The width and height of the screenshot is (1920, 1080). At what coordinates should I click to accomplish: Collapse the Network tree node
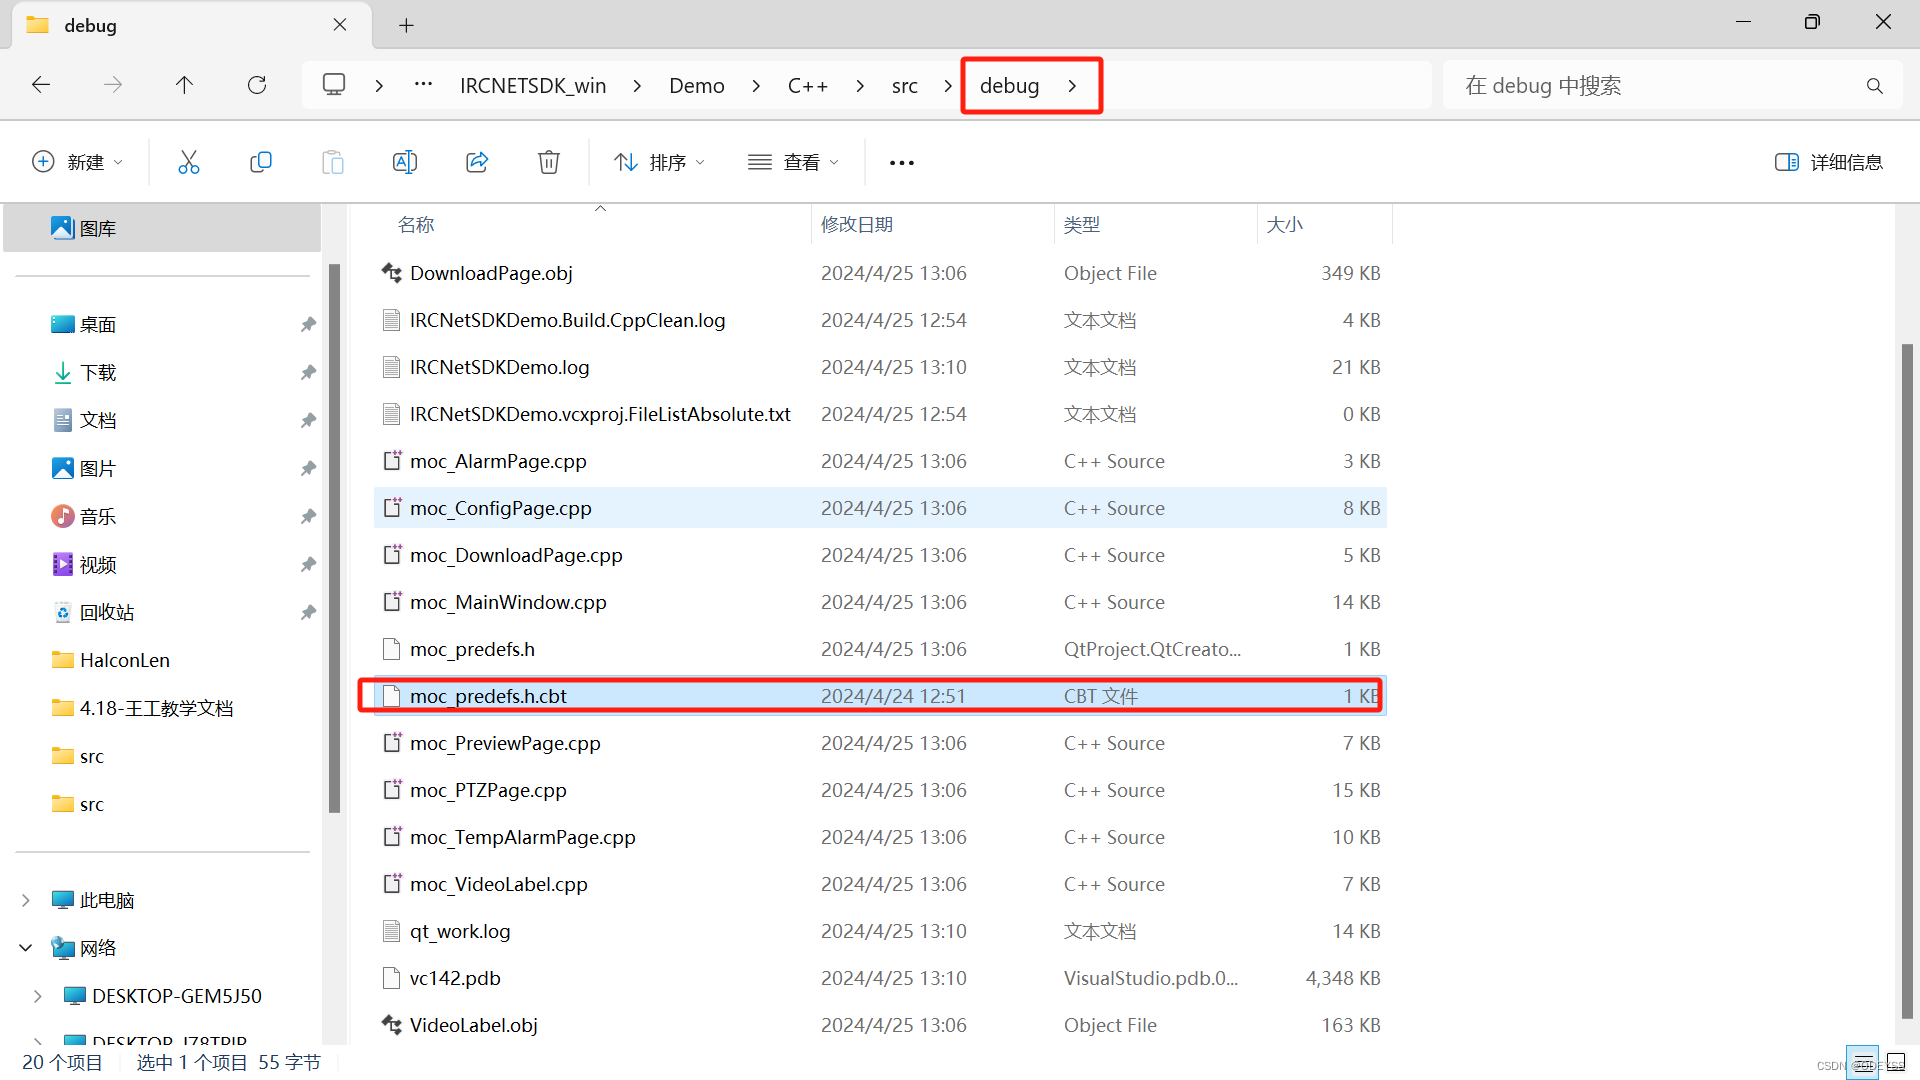pyautogui.click(x=26, y=948)
